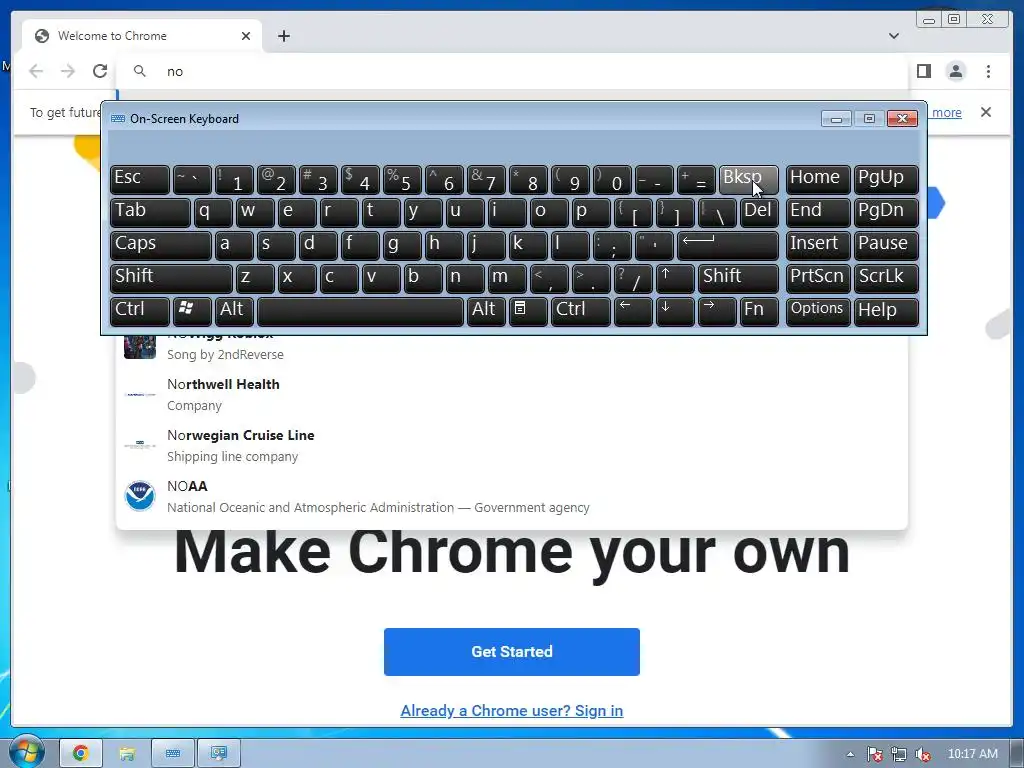1024x768 pixels.
Task: Dismiss the info bar with its X
Action: coord(986,112)
